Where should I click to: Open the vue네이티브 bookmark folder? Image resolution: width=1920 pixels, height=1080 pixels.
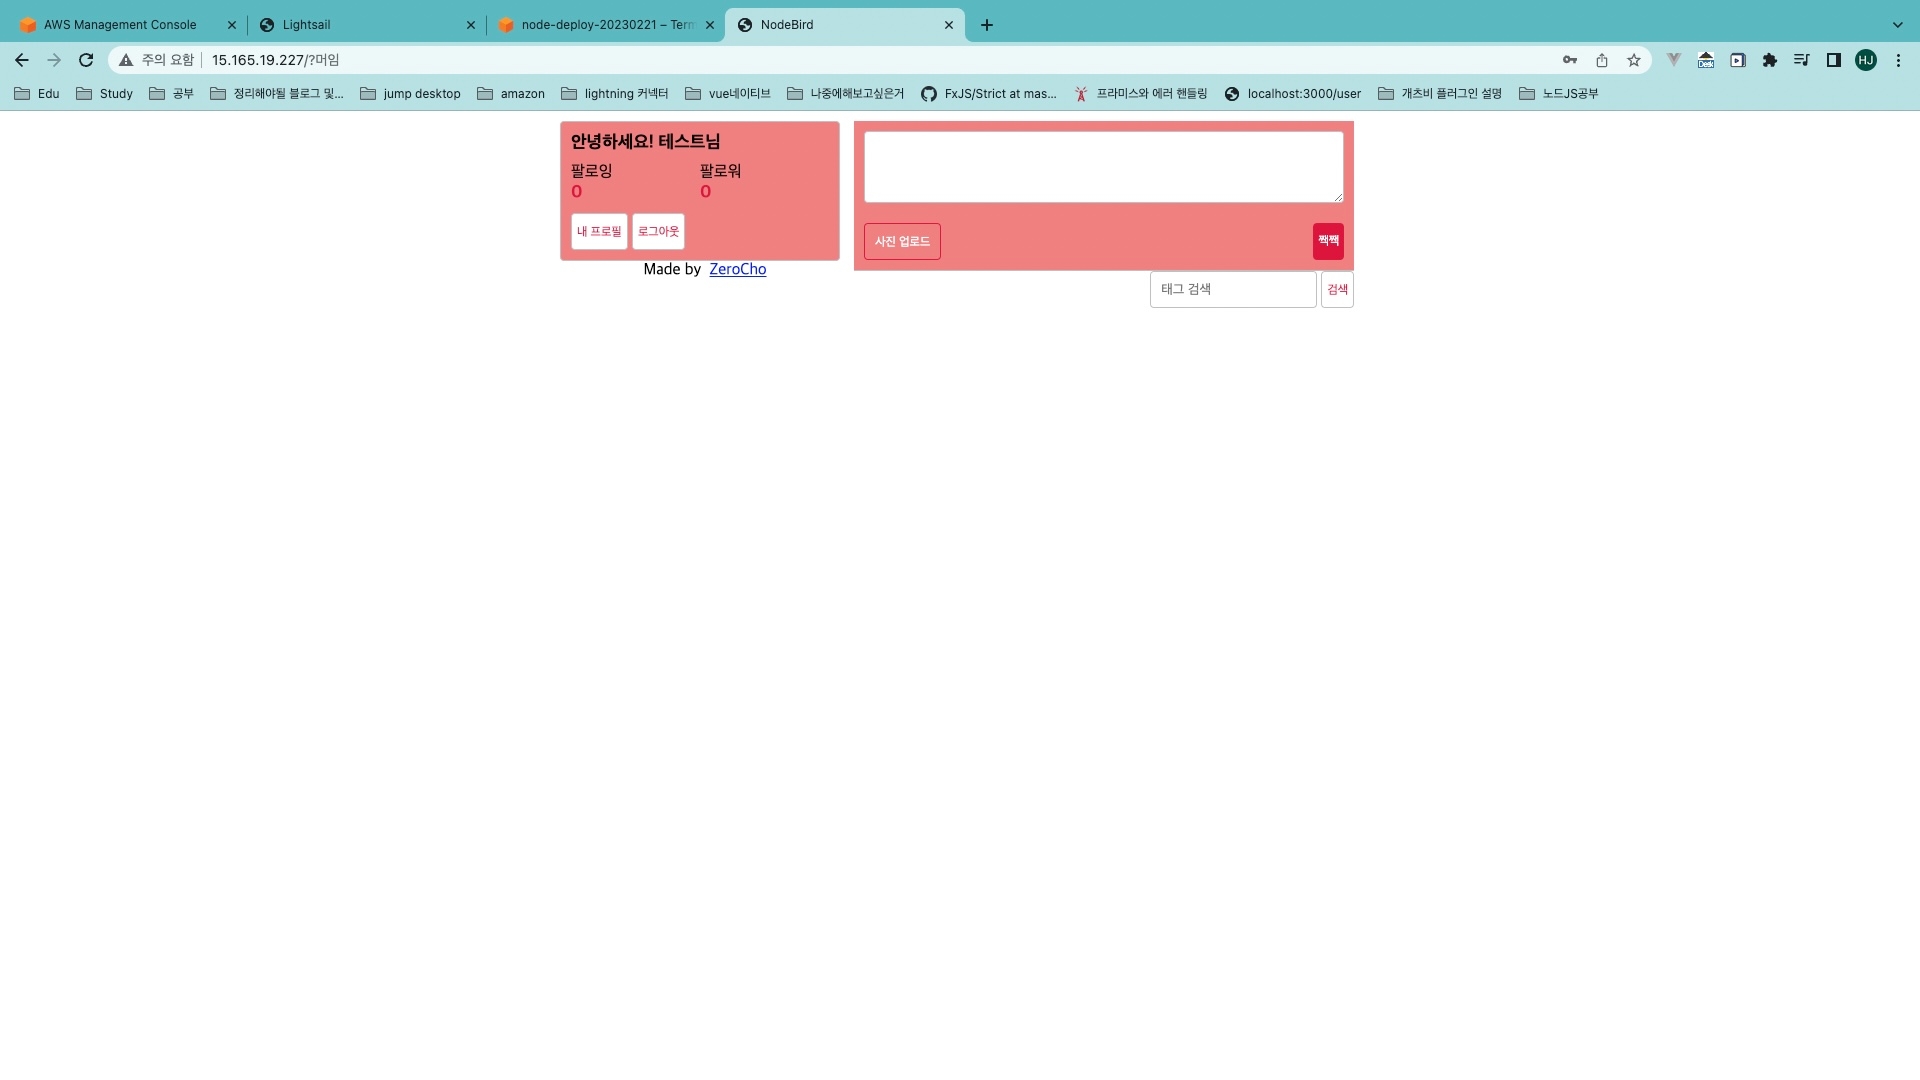[728, 94]
